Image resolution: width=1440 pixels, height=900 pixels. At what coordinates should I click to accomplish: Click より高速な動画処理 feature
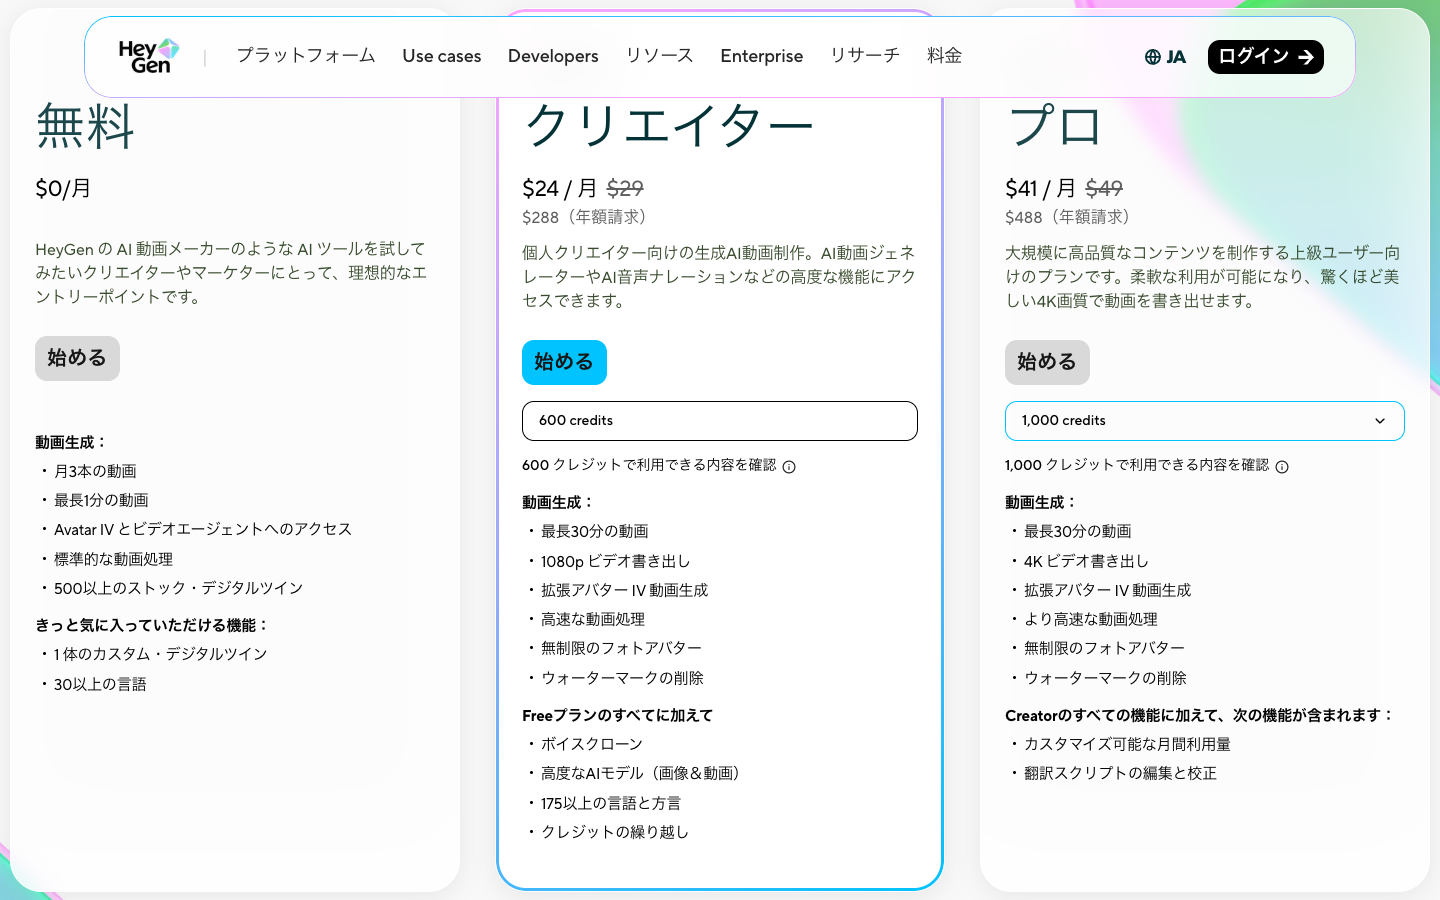[x=1091, y=619]
